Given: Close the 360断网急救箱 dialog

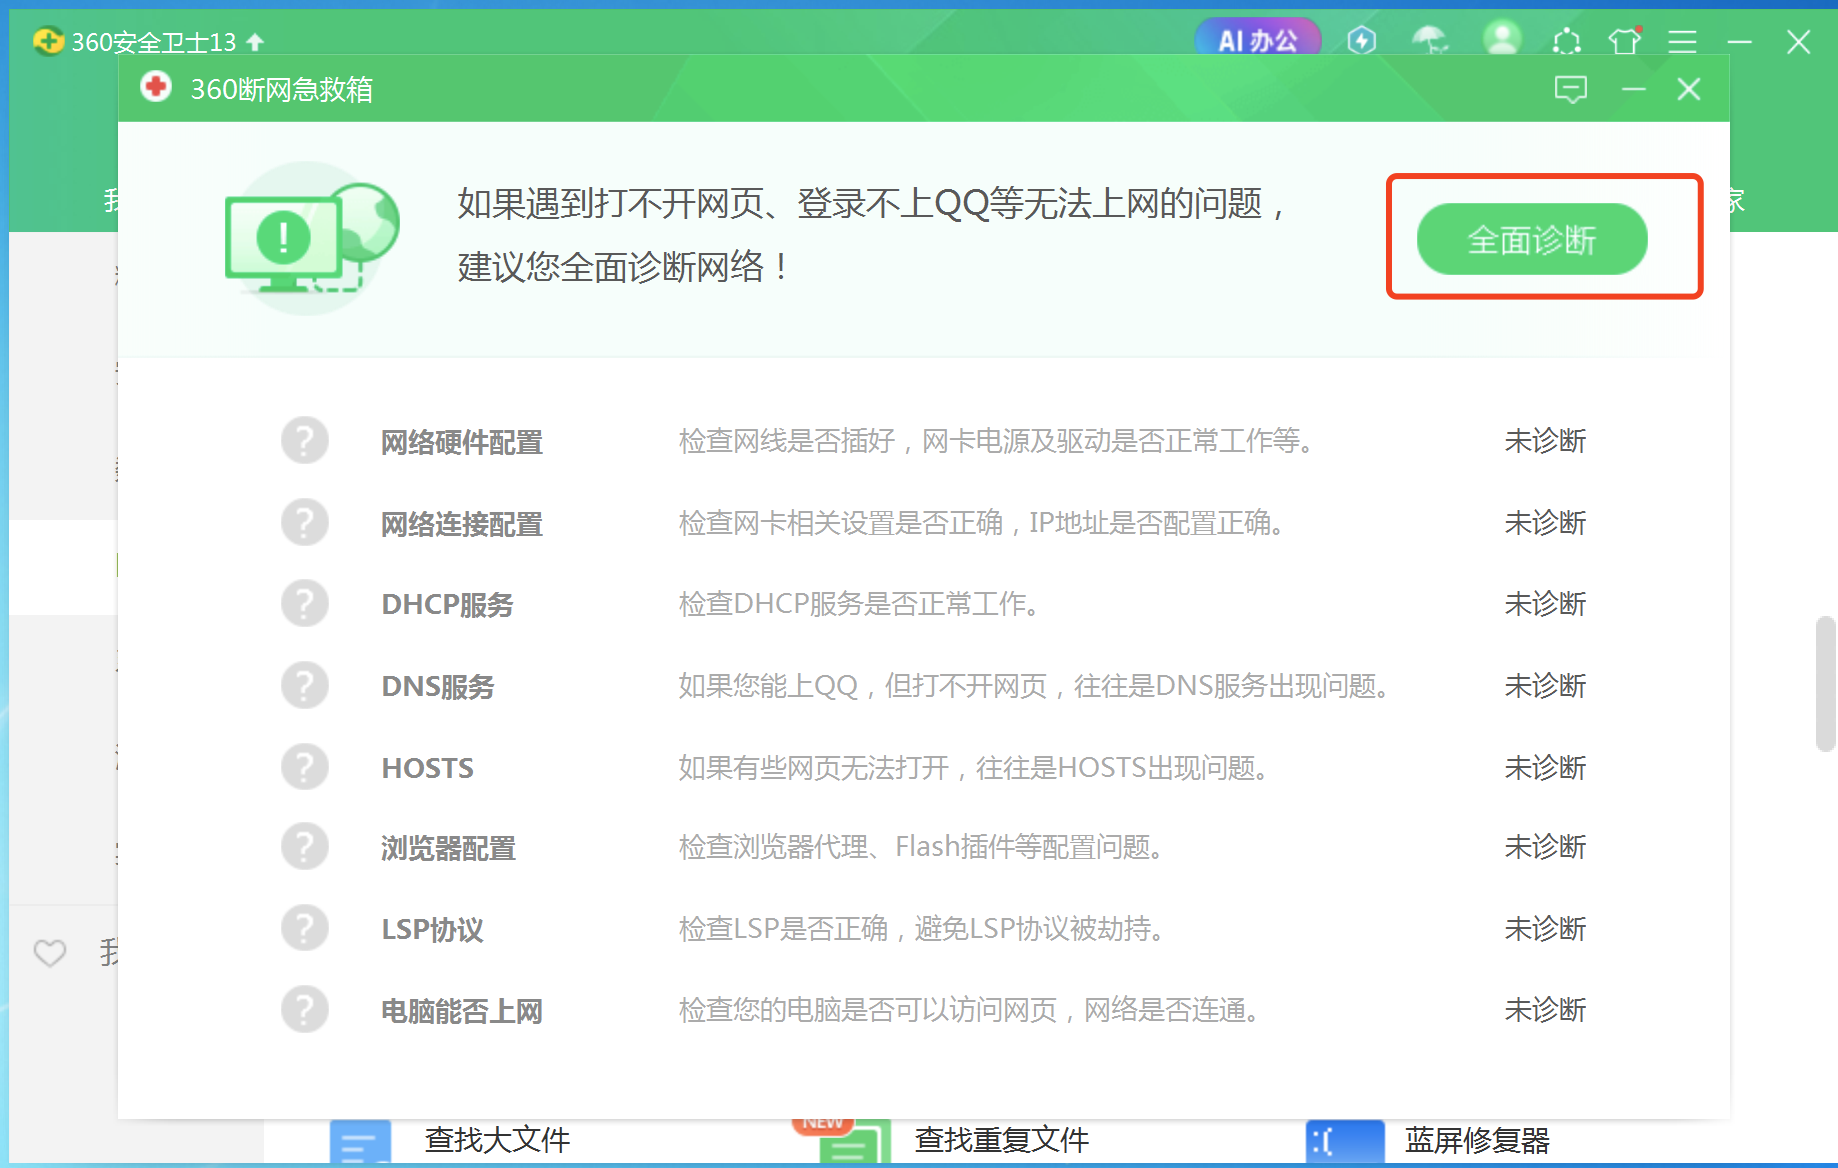Looking at the screenshot, I should pos(1689,89).
